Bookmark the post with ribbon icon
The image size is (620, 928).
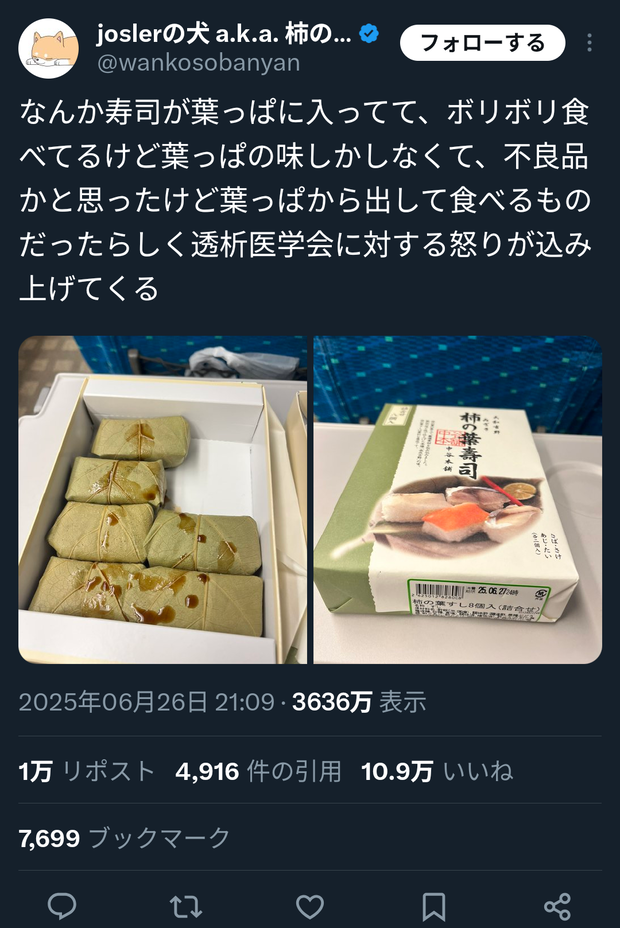point(434,906)
